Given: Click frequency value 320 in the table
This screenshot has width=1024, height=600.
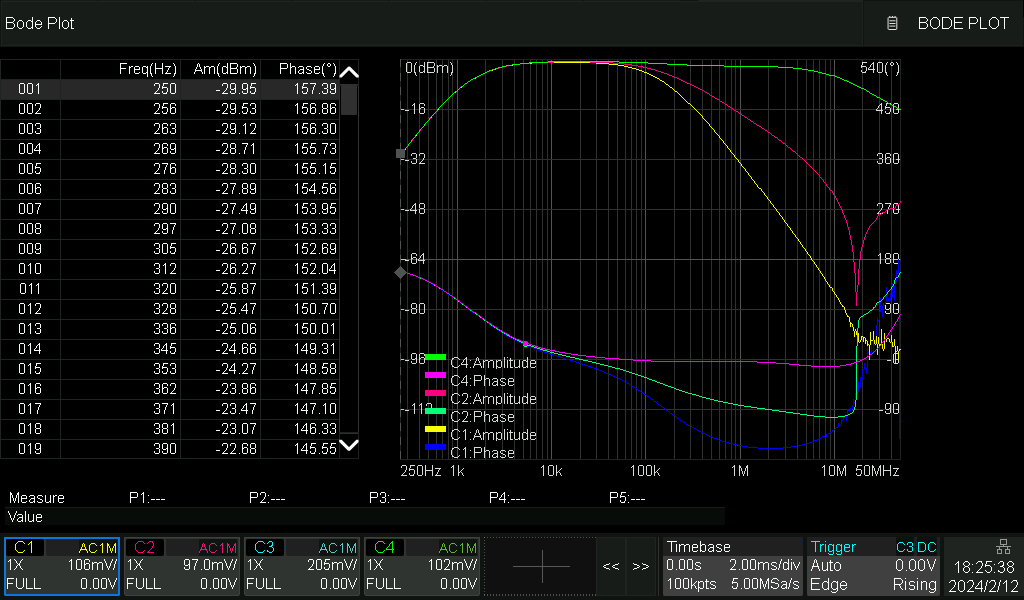Looking at the screenshot, I should (165, 289).
